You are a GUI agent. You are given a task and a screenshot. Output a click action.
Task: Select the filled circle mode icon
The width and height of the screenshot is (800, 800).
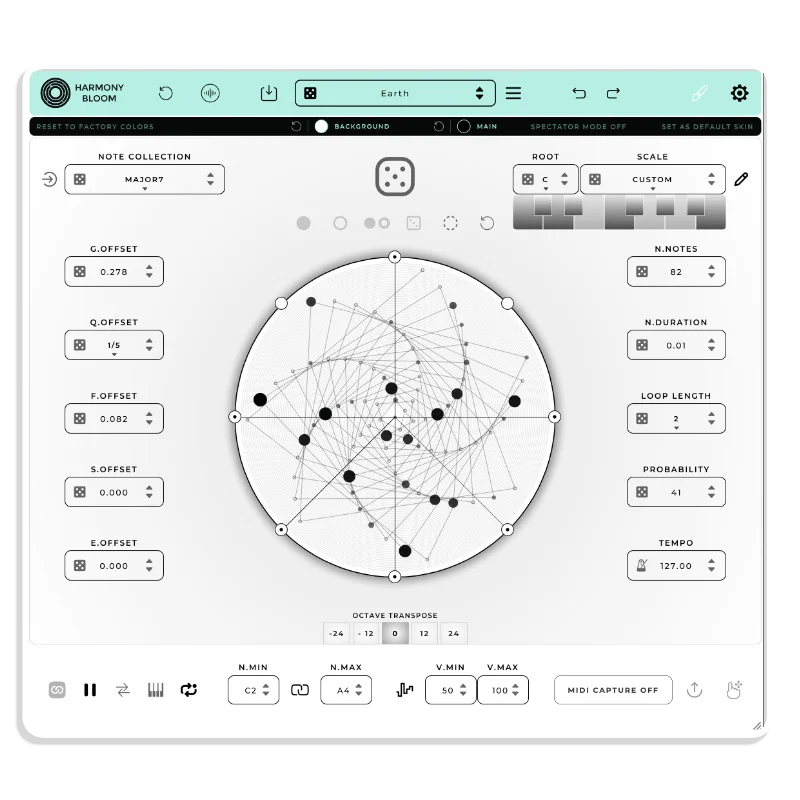pyautogui.click(x=304, y=223)
